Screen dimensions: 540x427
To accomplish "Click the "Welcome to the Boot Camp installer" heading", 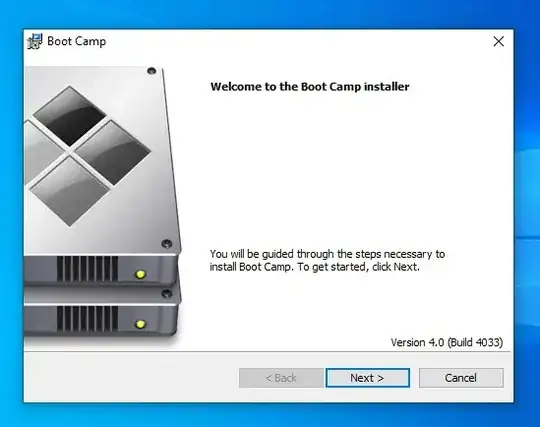I will click(x=310, y=86).
